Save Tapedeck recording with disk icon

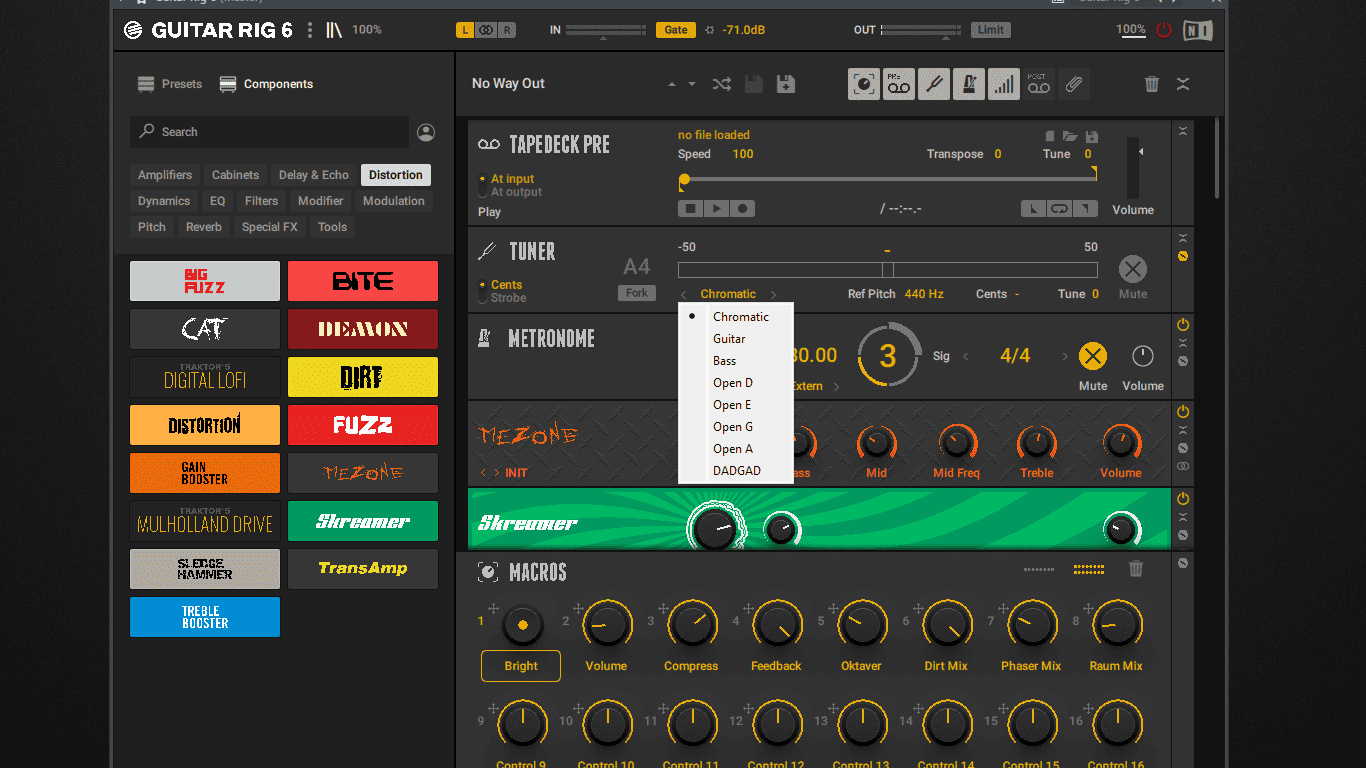tap(1091, 136)
